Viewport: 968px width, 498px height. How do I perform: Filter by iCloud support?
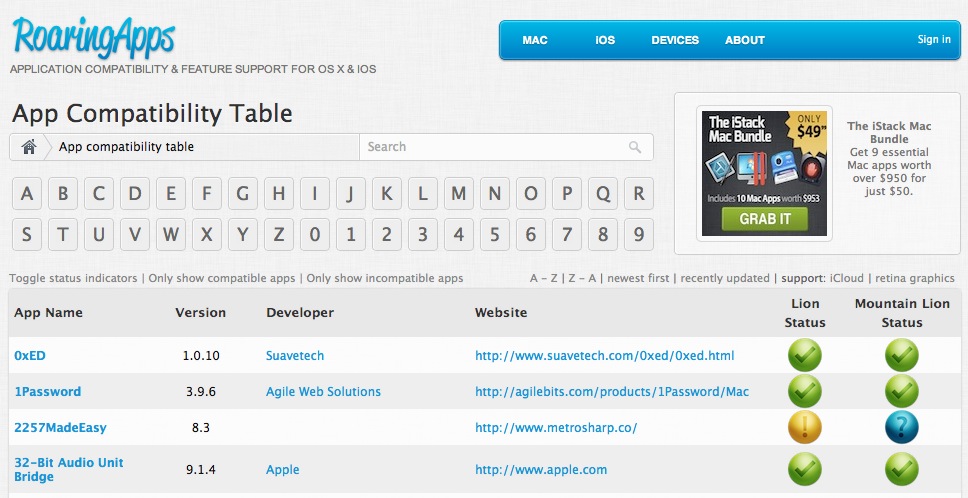847,278
